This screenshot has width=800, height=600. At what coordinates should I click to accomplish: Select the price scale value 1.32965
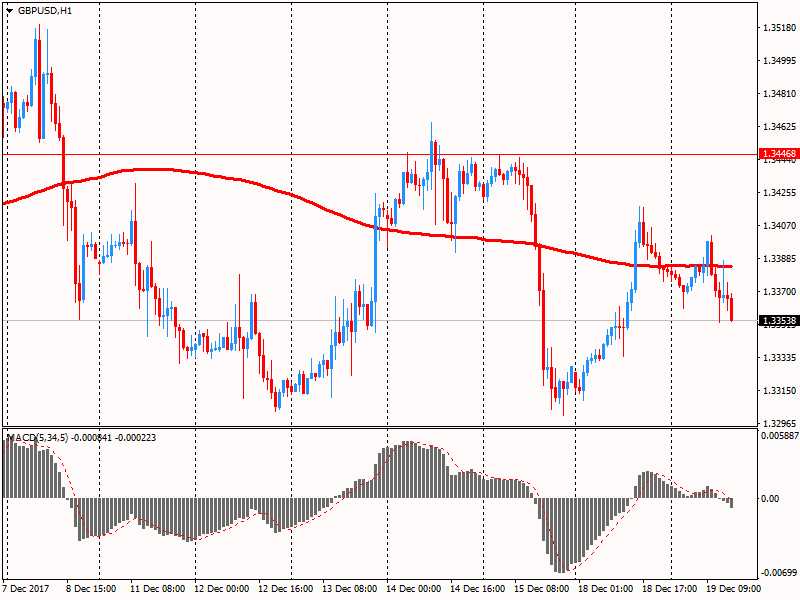coord(780,423)
